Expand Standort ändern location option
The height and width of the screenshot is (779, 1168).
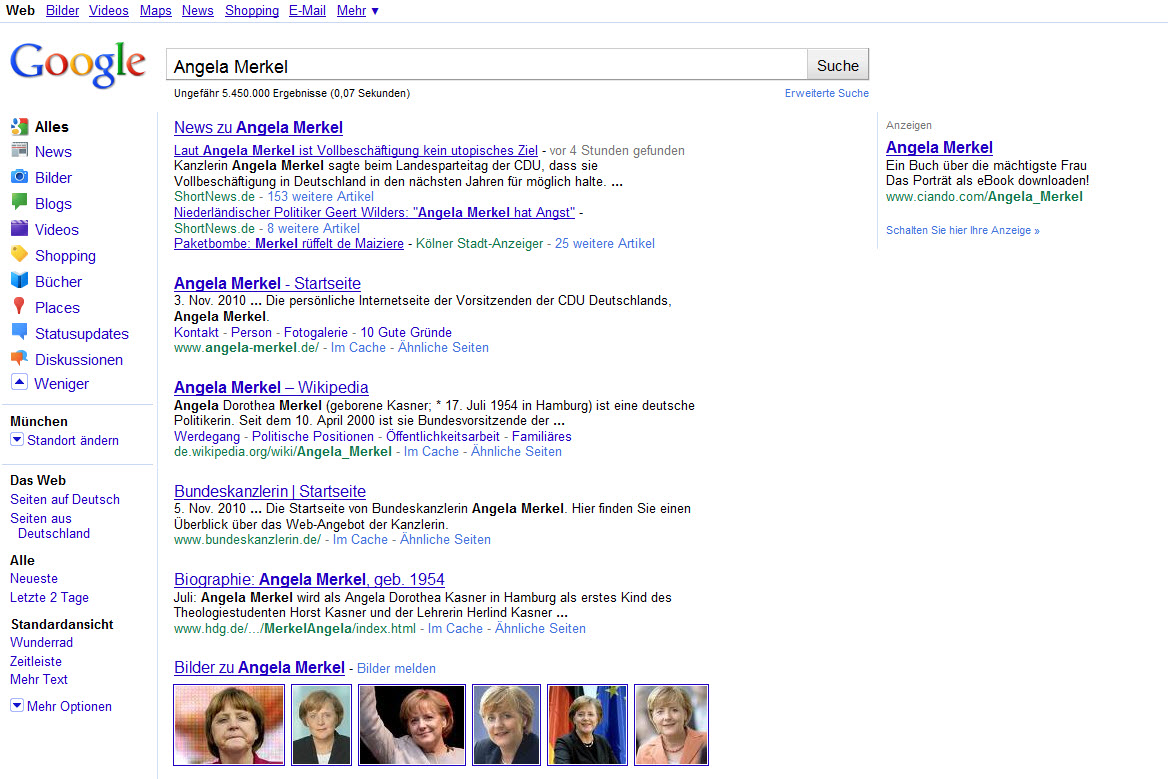(x=17, y=440)
